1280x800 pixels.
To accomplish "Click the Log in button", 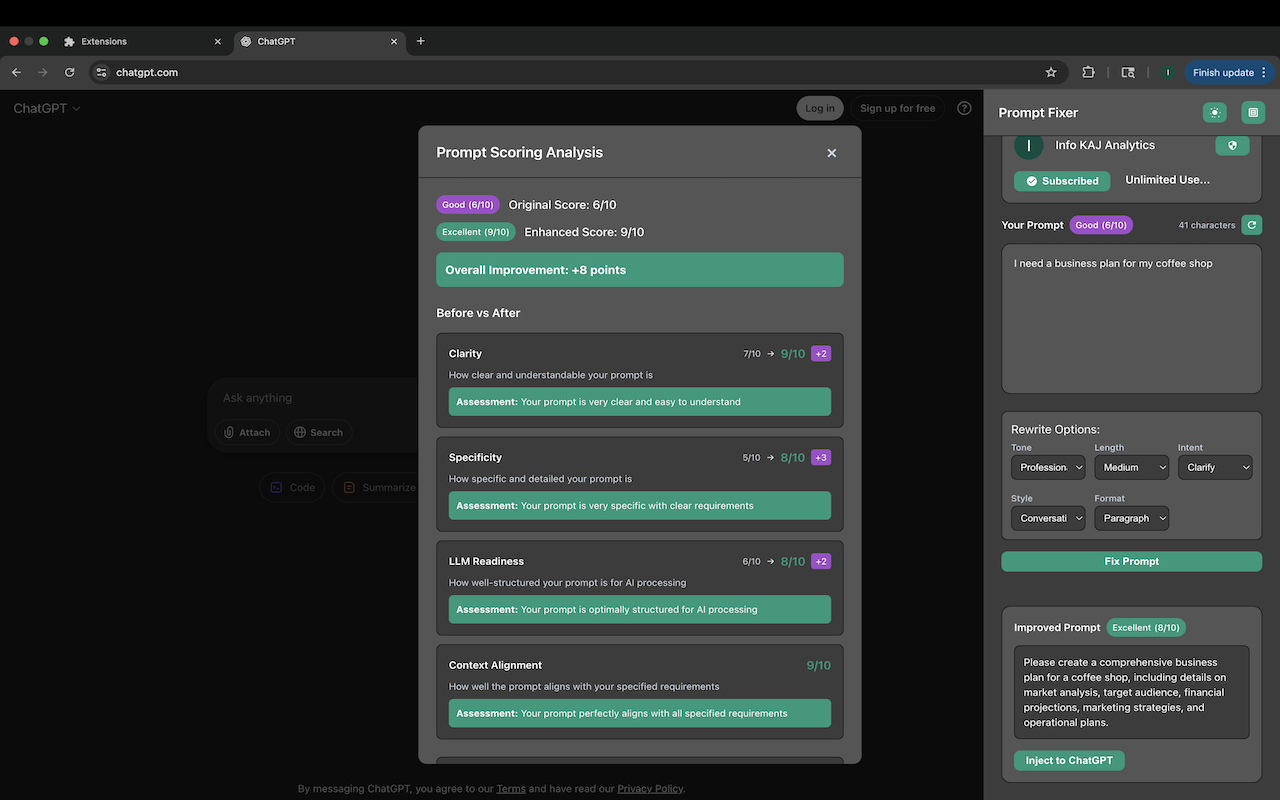I will (x=820, y=108).
